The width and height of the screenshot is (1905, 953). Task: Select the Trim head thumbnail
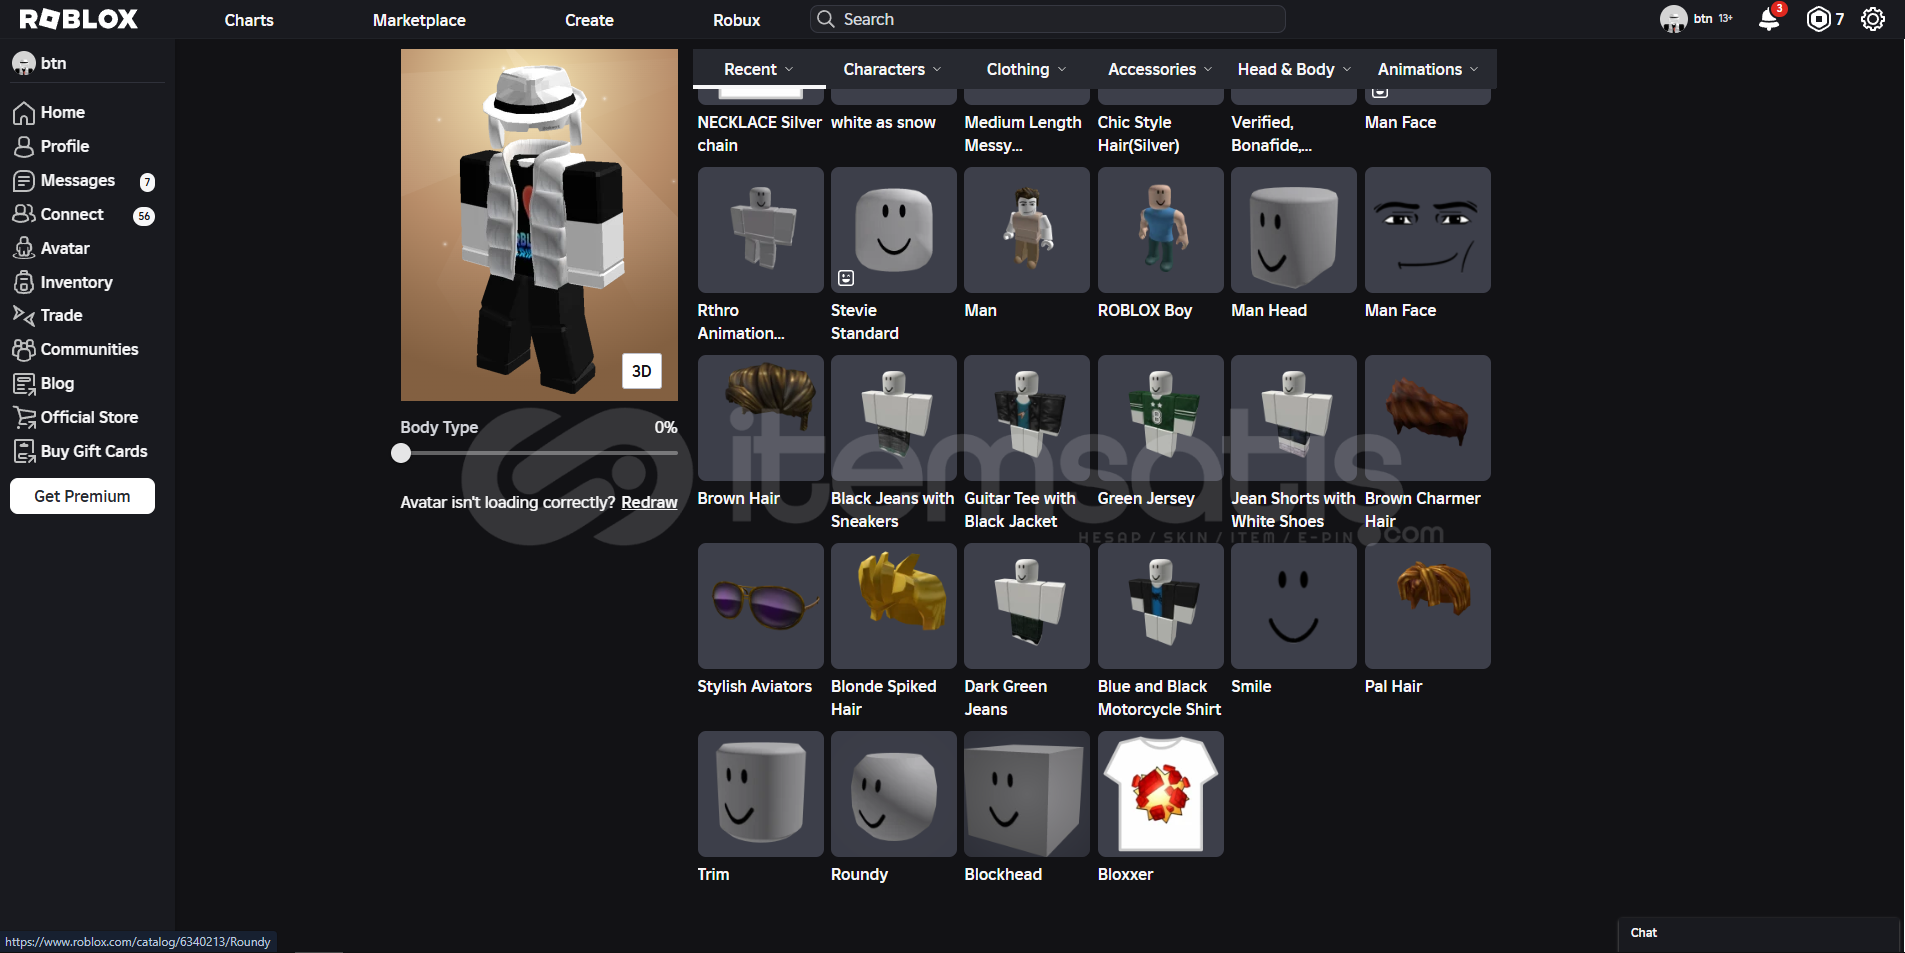point(761,794)
